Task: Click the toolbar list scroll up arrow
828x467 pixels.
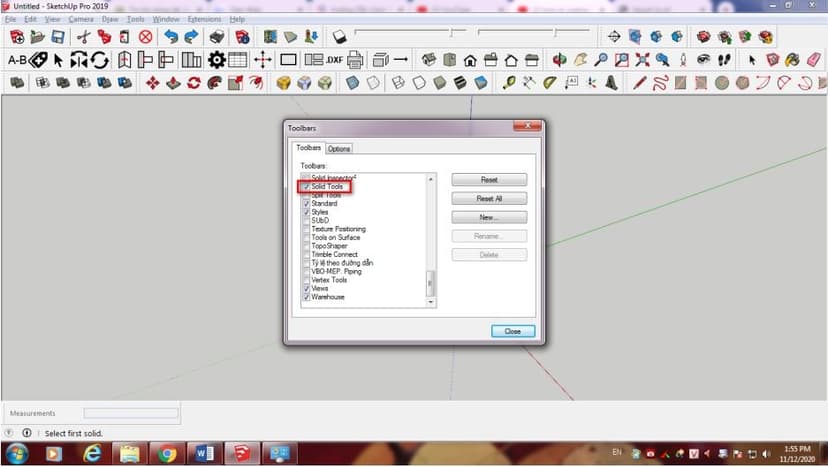Action: 431,180
